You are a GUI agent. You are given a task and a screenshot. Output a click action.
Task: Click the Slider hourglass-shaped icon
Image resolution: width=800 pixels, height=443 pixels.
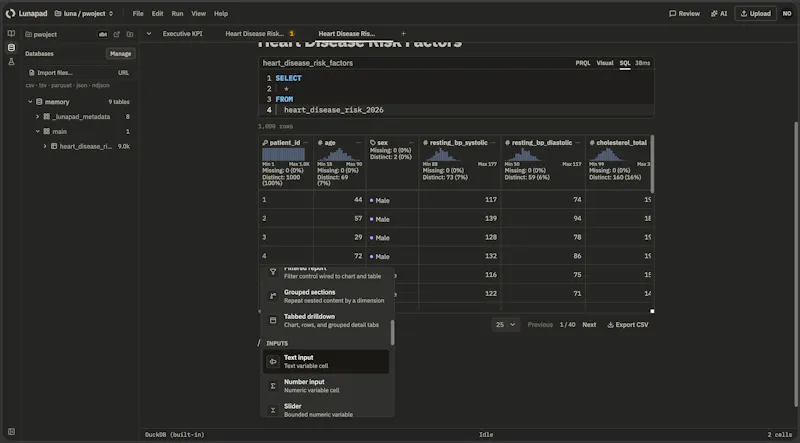(273, 410)
